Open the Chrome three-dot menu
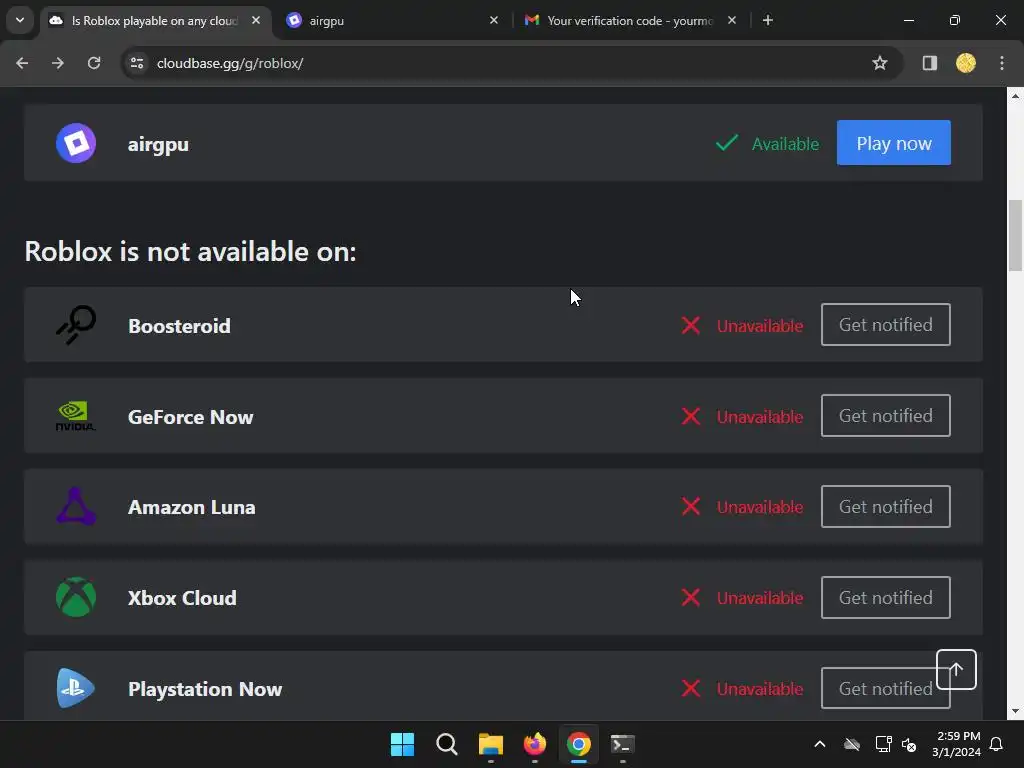Viewport: 1024px width, 768px height. pyautogui.click(x=1002, y=63)
